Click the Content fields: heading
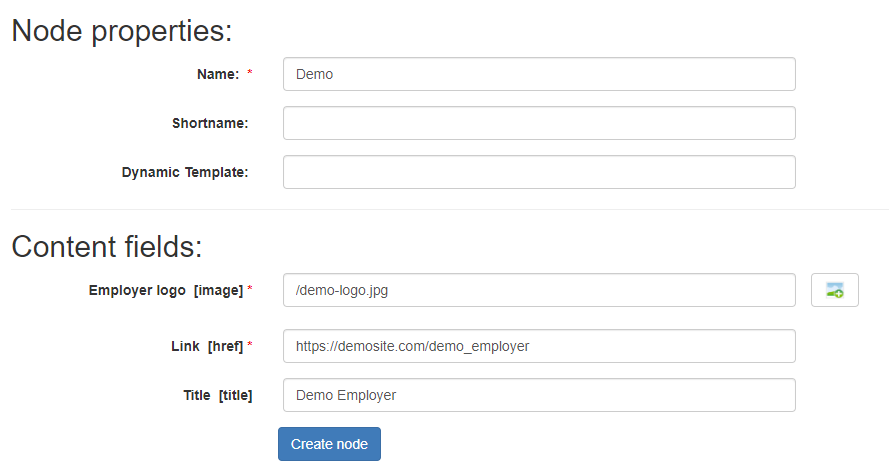Viewport: 889px width, 470px height. tap(107, 247)
